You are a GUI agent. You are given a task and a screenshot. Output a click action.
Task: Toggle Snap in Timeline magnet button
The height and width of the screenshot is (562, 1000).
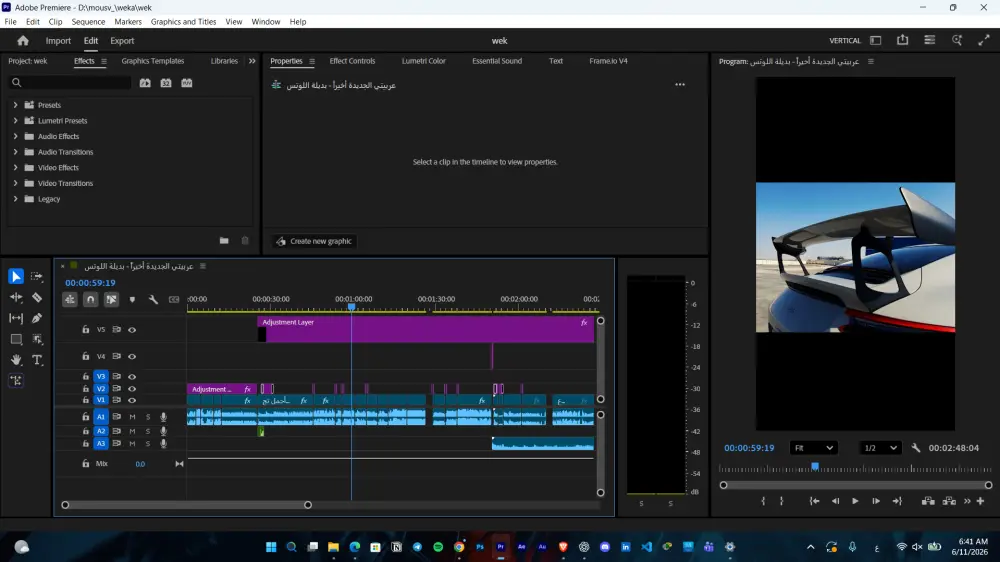pyautogui.click(x=91, y=299)
